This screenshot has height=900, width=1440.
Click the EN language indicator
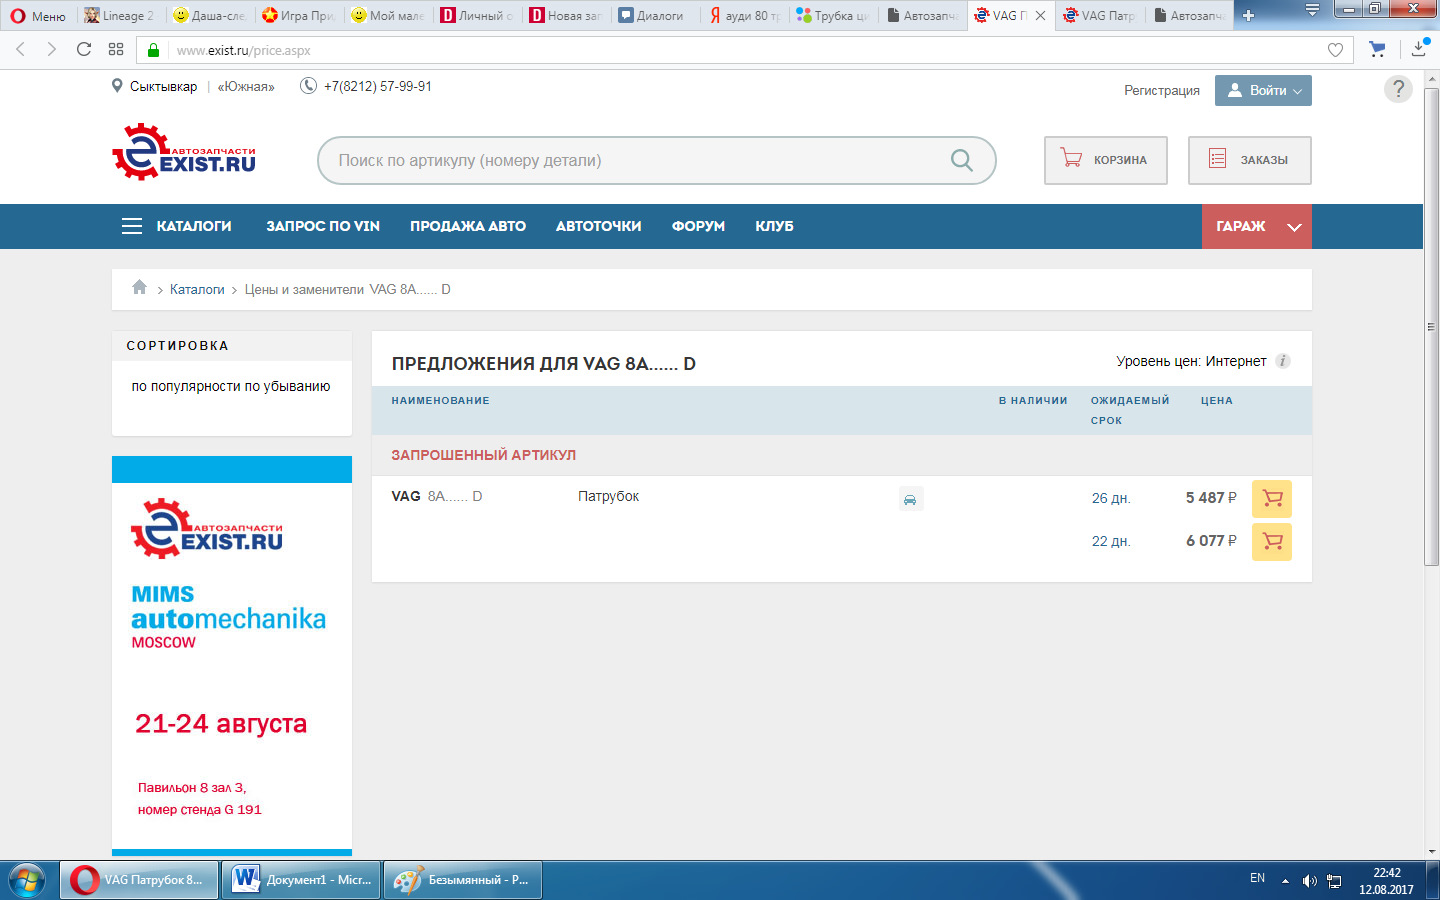[x=1257, y=878]
